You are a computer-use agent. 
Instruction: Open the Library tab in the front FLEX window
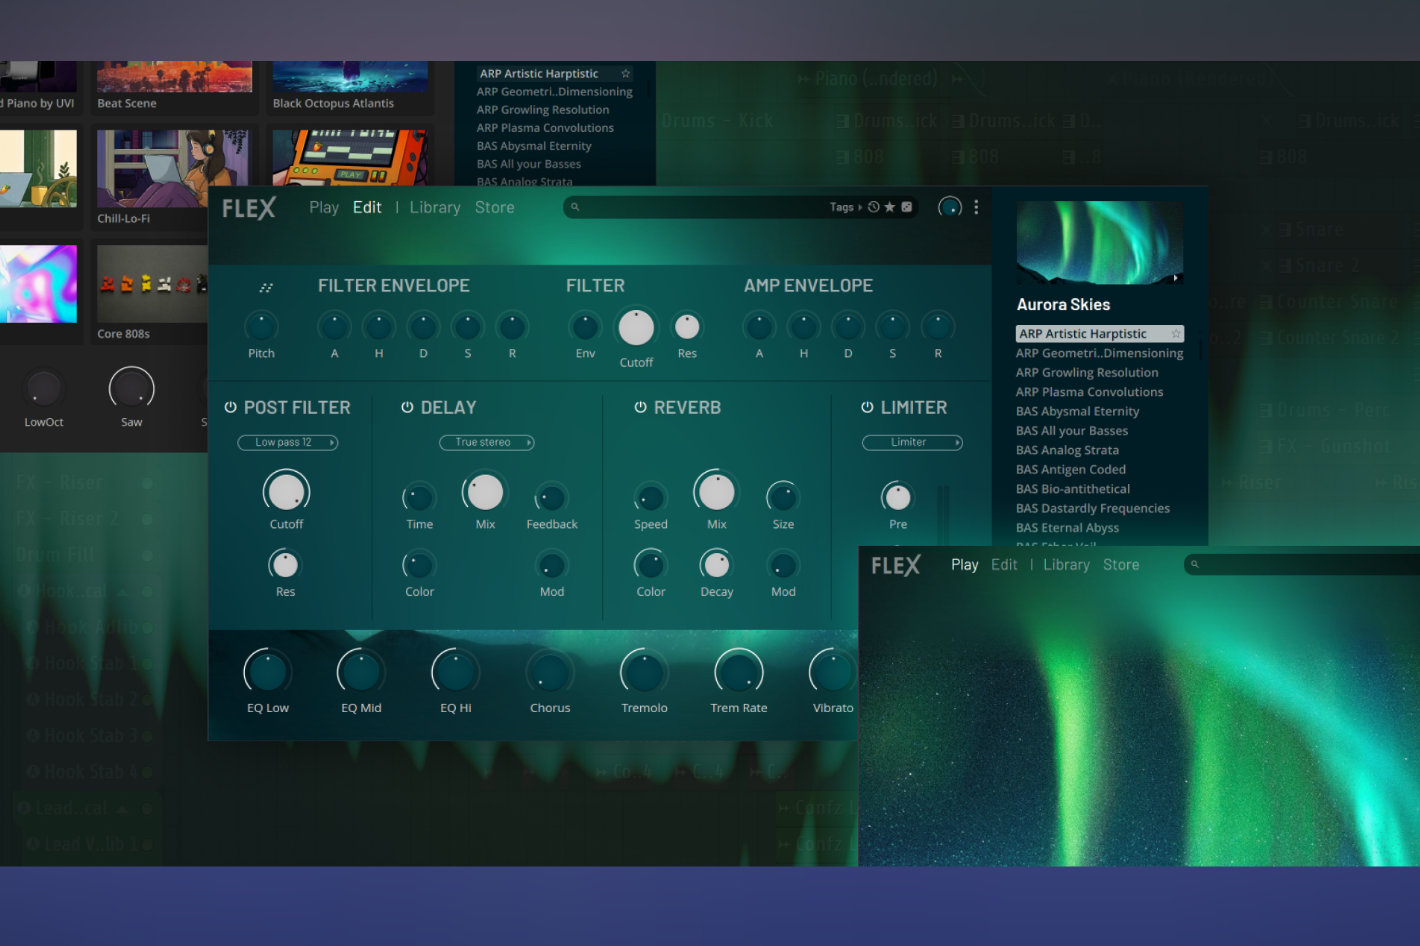(435, 207)
